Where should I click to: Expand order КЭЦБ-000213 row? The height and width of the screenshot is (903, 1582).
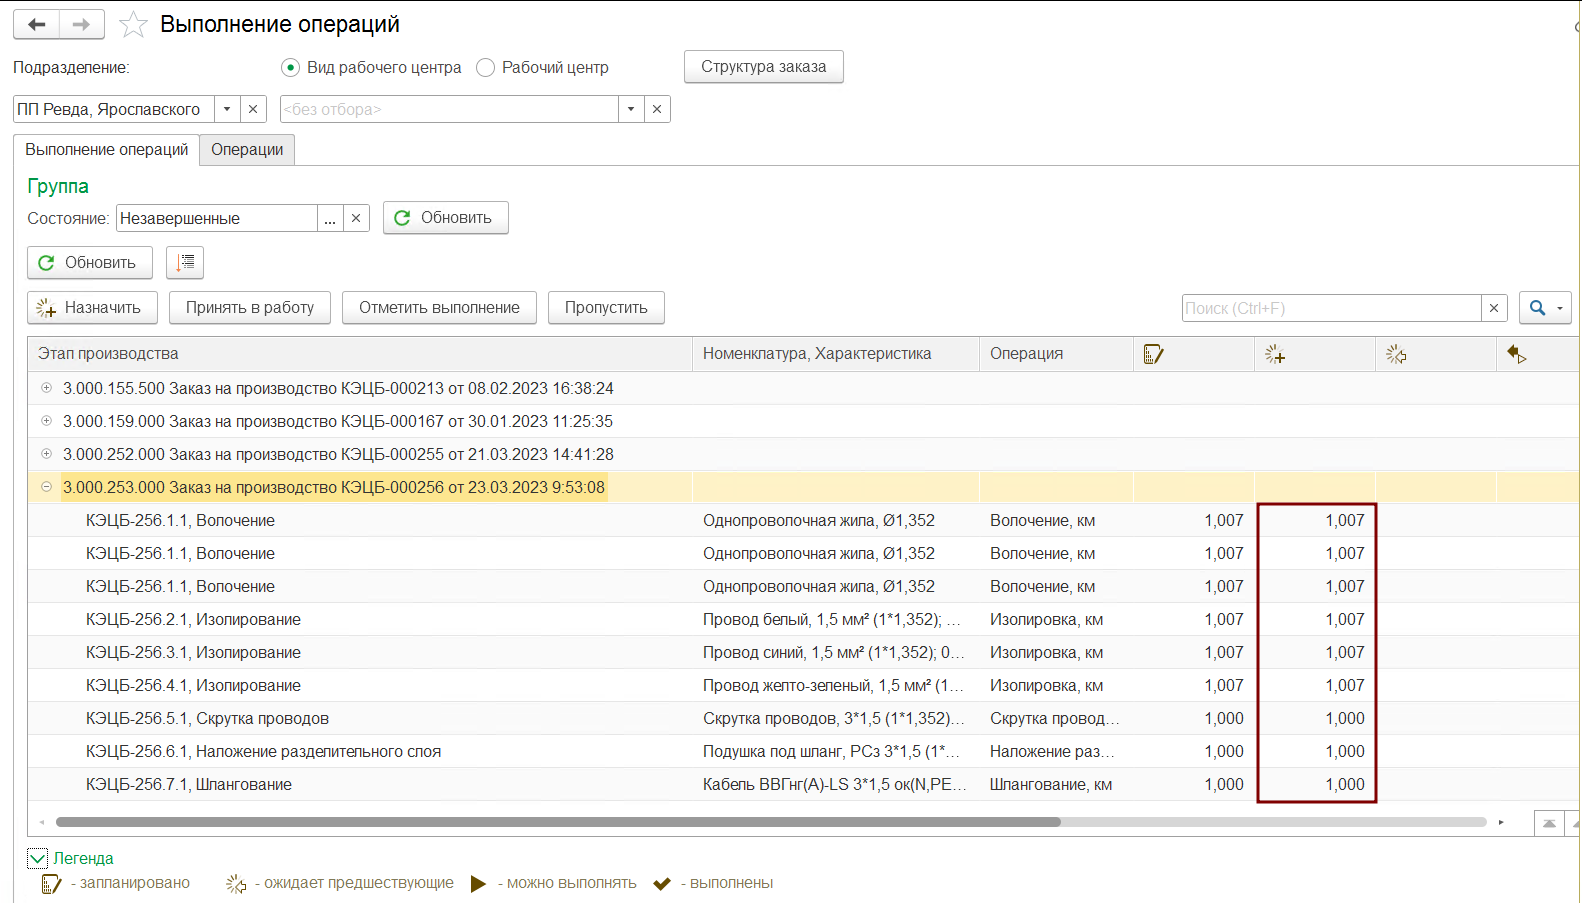pyautogui.click(x=46, y=388)
